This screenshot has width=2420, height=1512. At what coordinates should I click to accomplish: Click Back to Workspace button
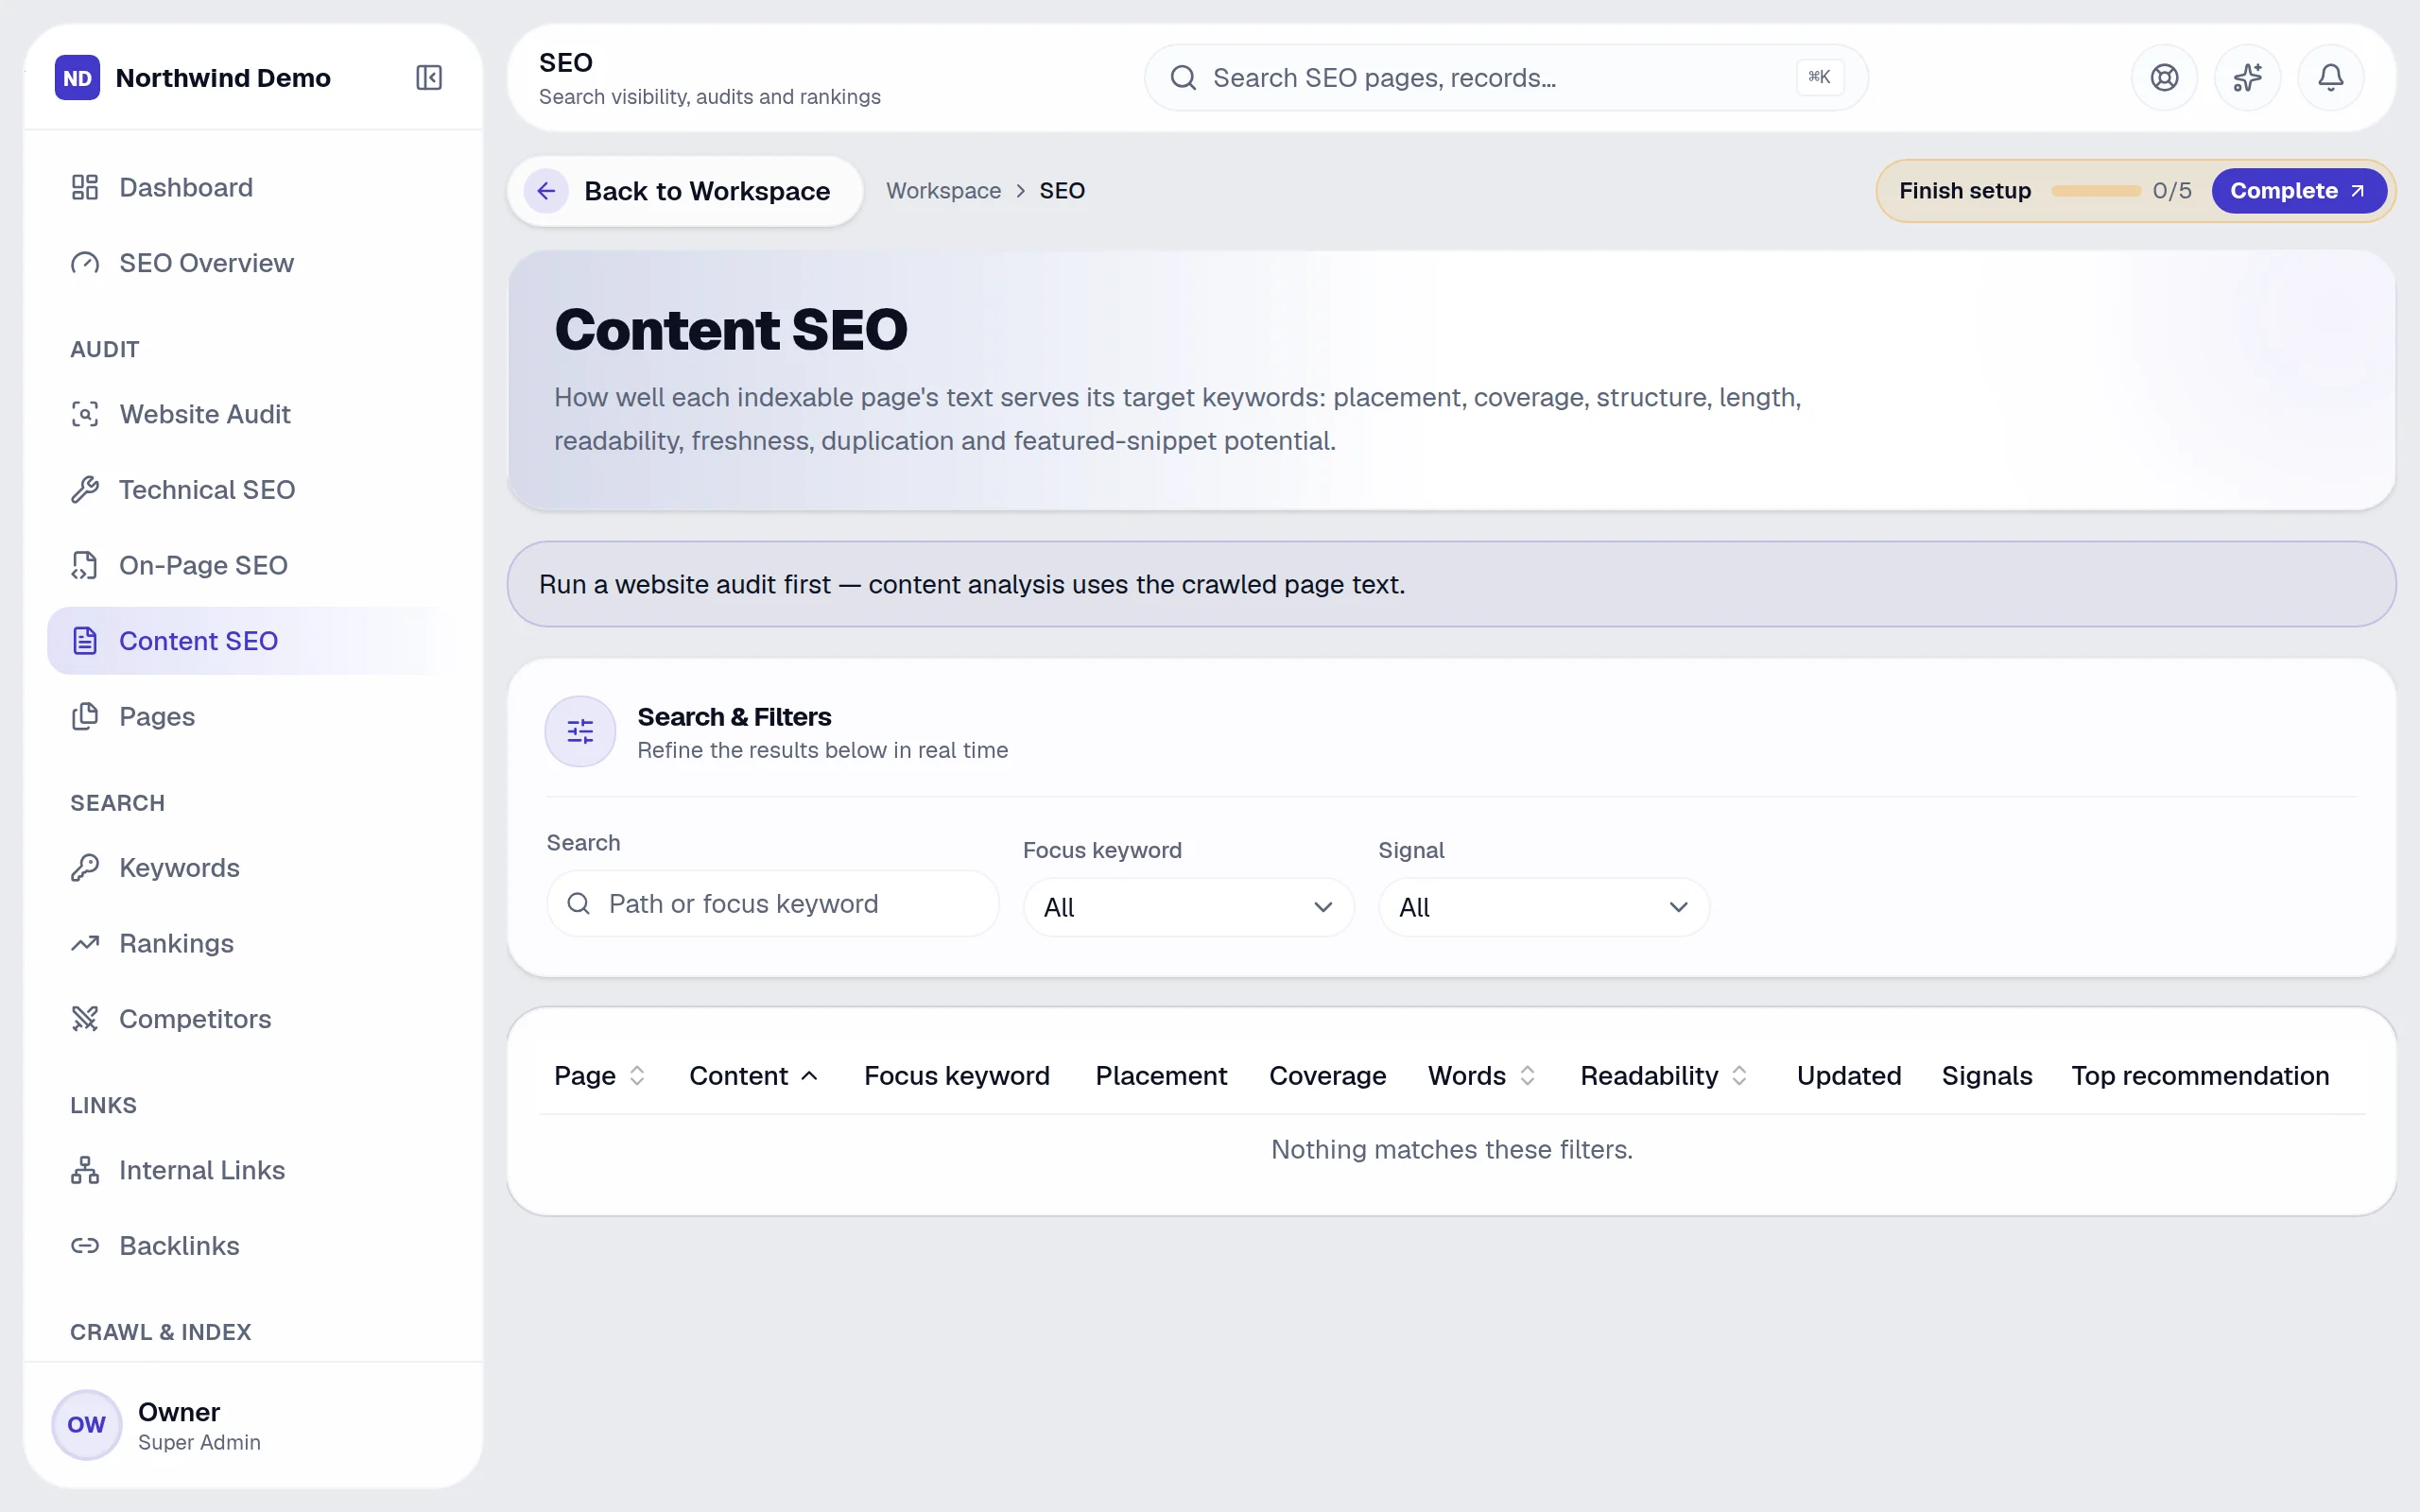click(x=685, y=191)
